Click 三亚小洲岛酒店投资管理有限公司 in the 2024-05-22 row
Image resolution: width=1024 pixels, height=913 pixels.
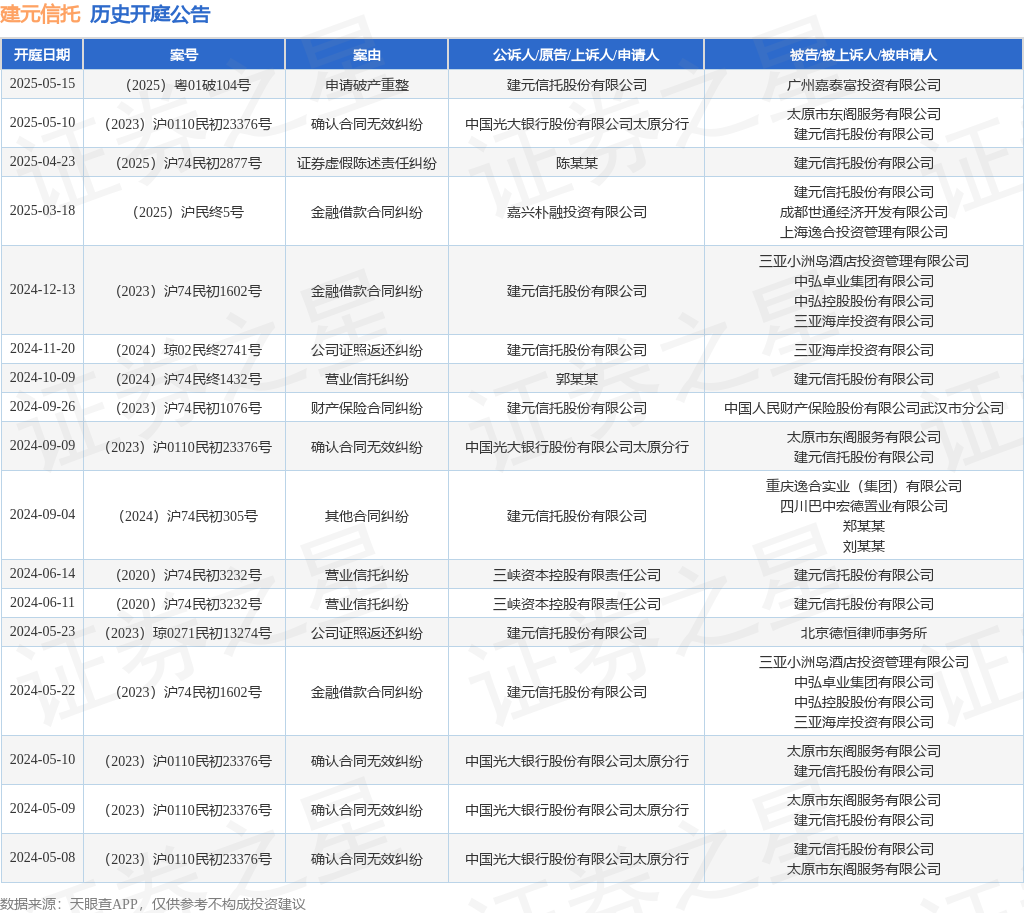[863, 662]
